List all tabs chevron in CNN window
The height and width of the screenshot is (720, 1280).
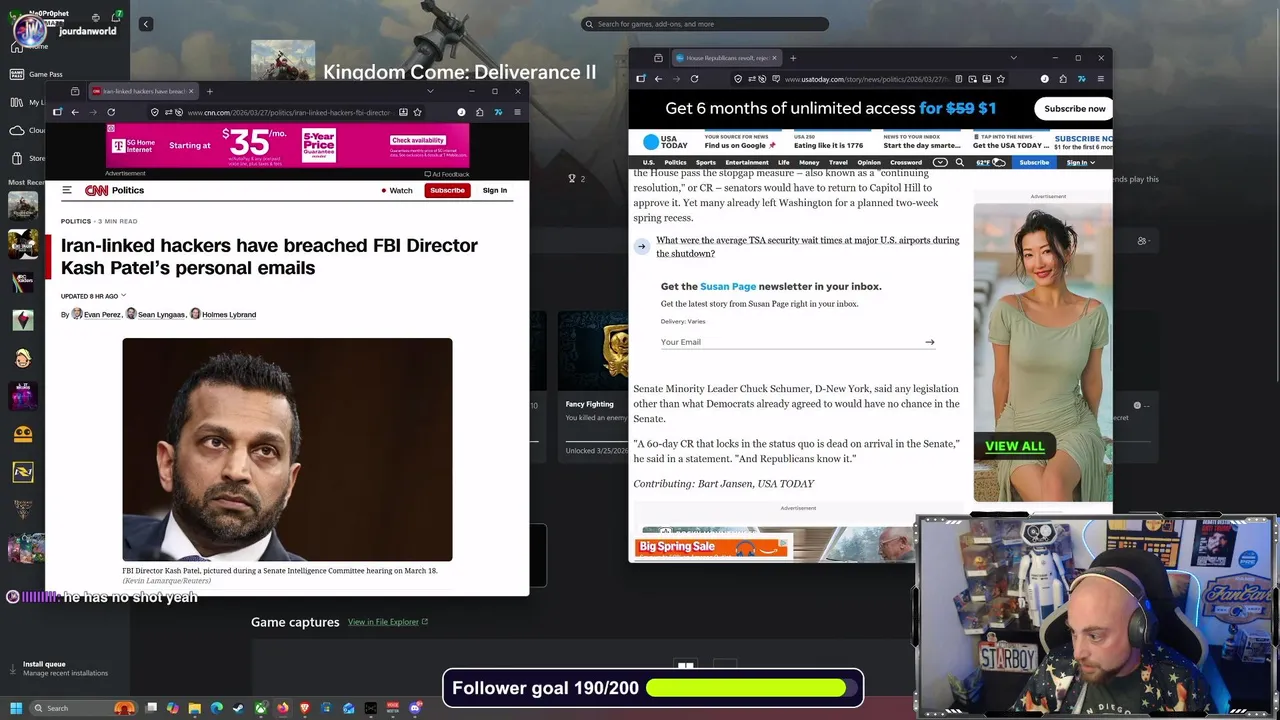pyautogui.click(x=430, y=91)
